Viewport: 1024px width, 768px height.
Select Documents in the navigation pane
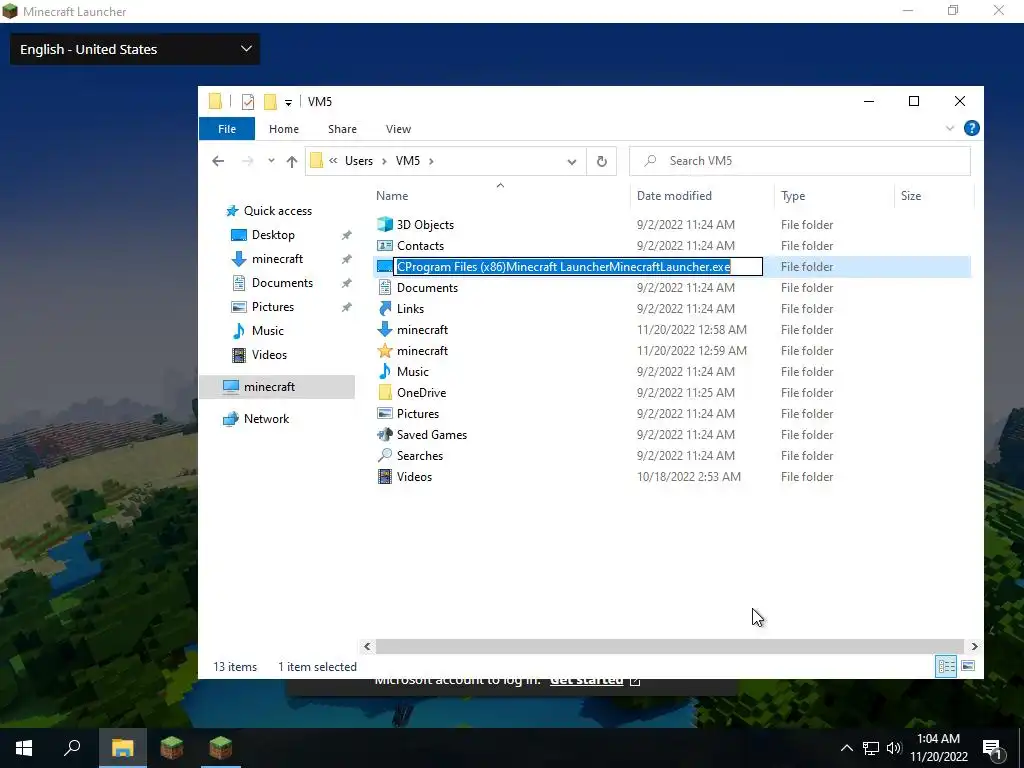282,283
